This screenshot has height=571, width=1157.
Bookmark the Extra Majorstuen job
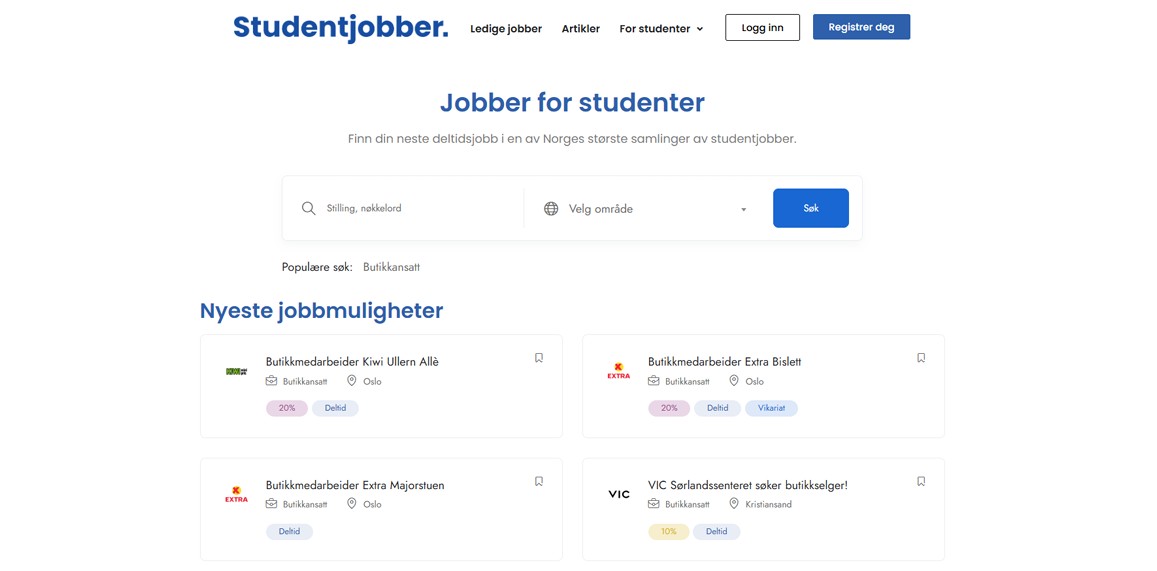click(539, 481)
